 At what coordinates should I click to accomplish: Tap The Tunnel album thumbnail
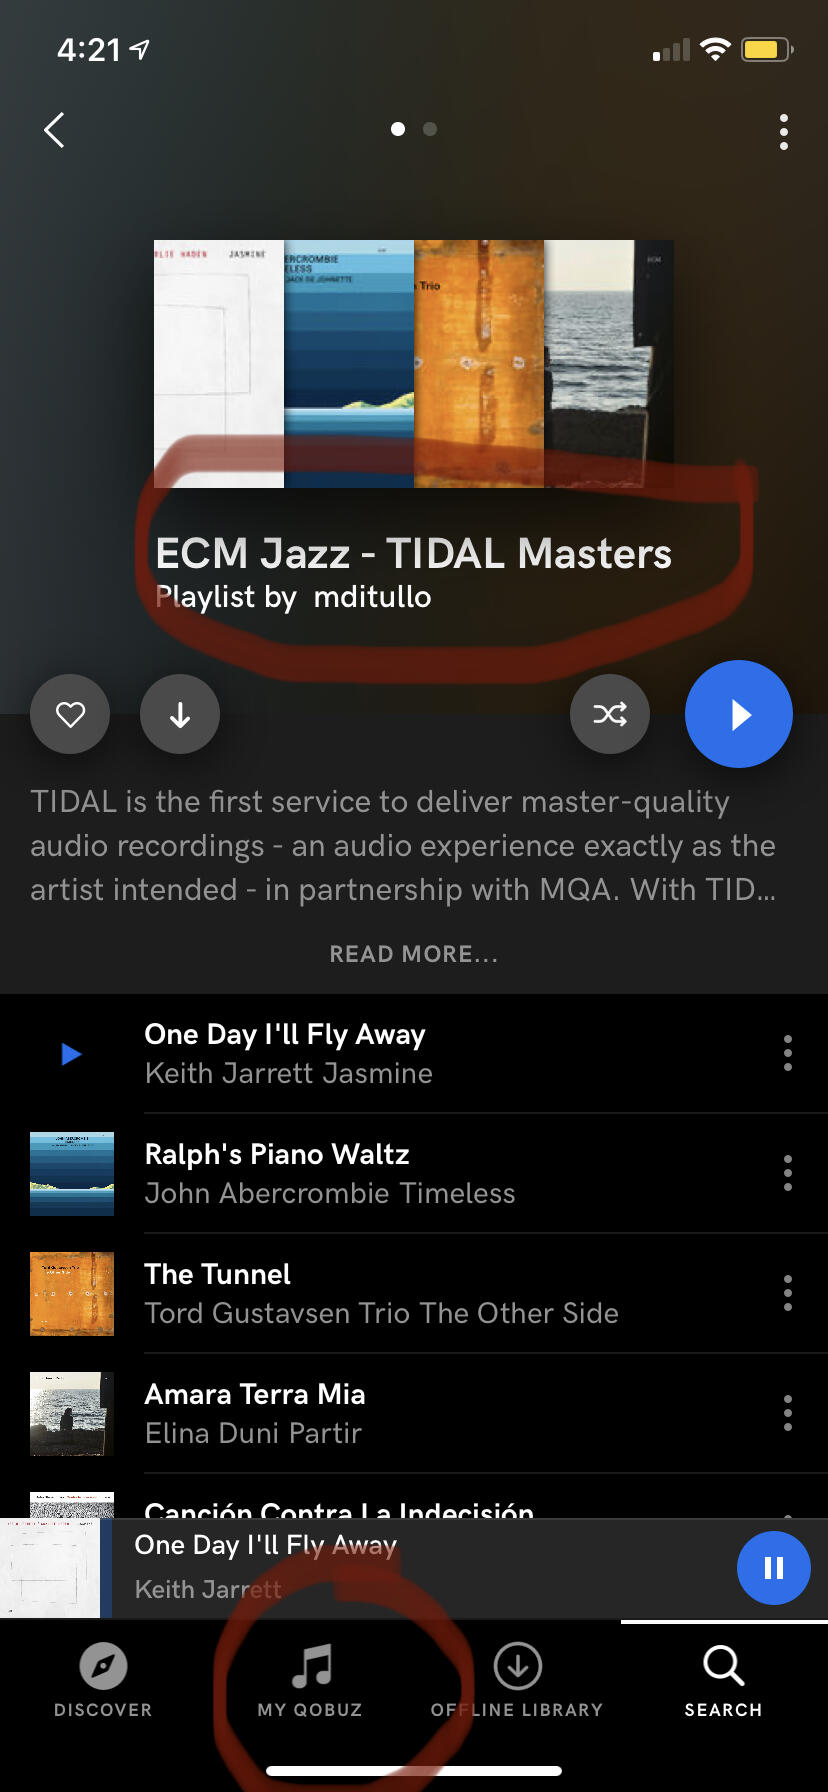click(72, 1294)
